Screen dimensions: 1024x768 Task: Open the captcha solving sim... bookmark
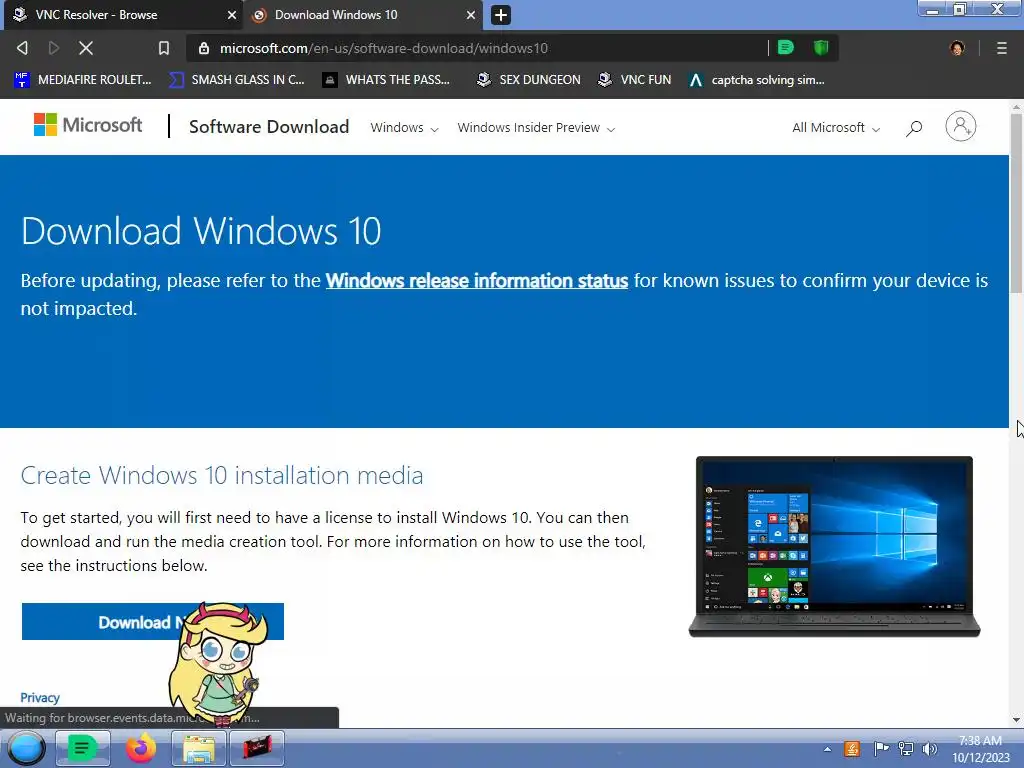(x=756, y=80)
